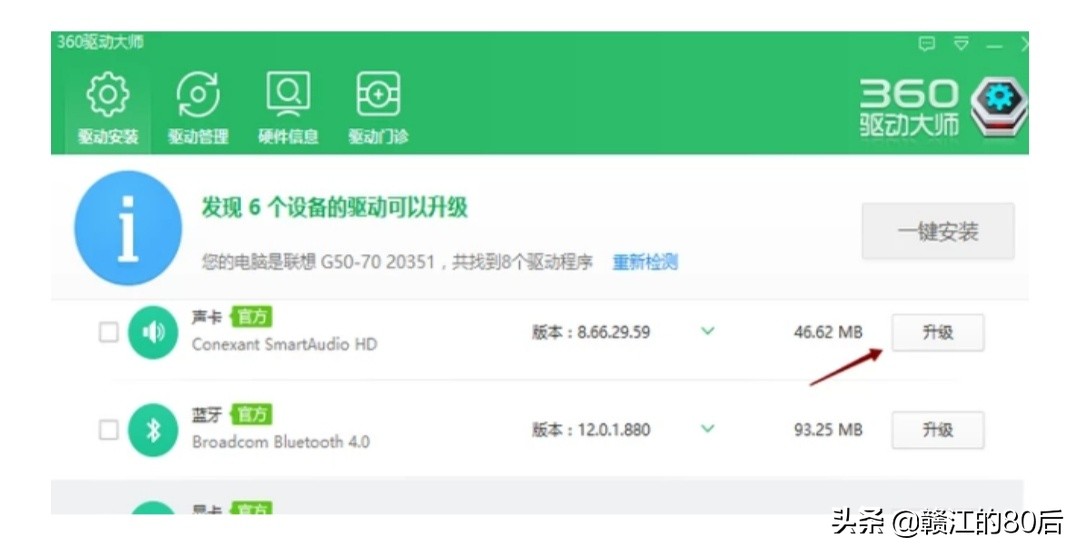Switch to the 驱动管理 tab

pos(198,108)
